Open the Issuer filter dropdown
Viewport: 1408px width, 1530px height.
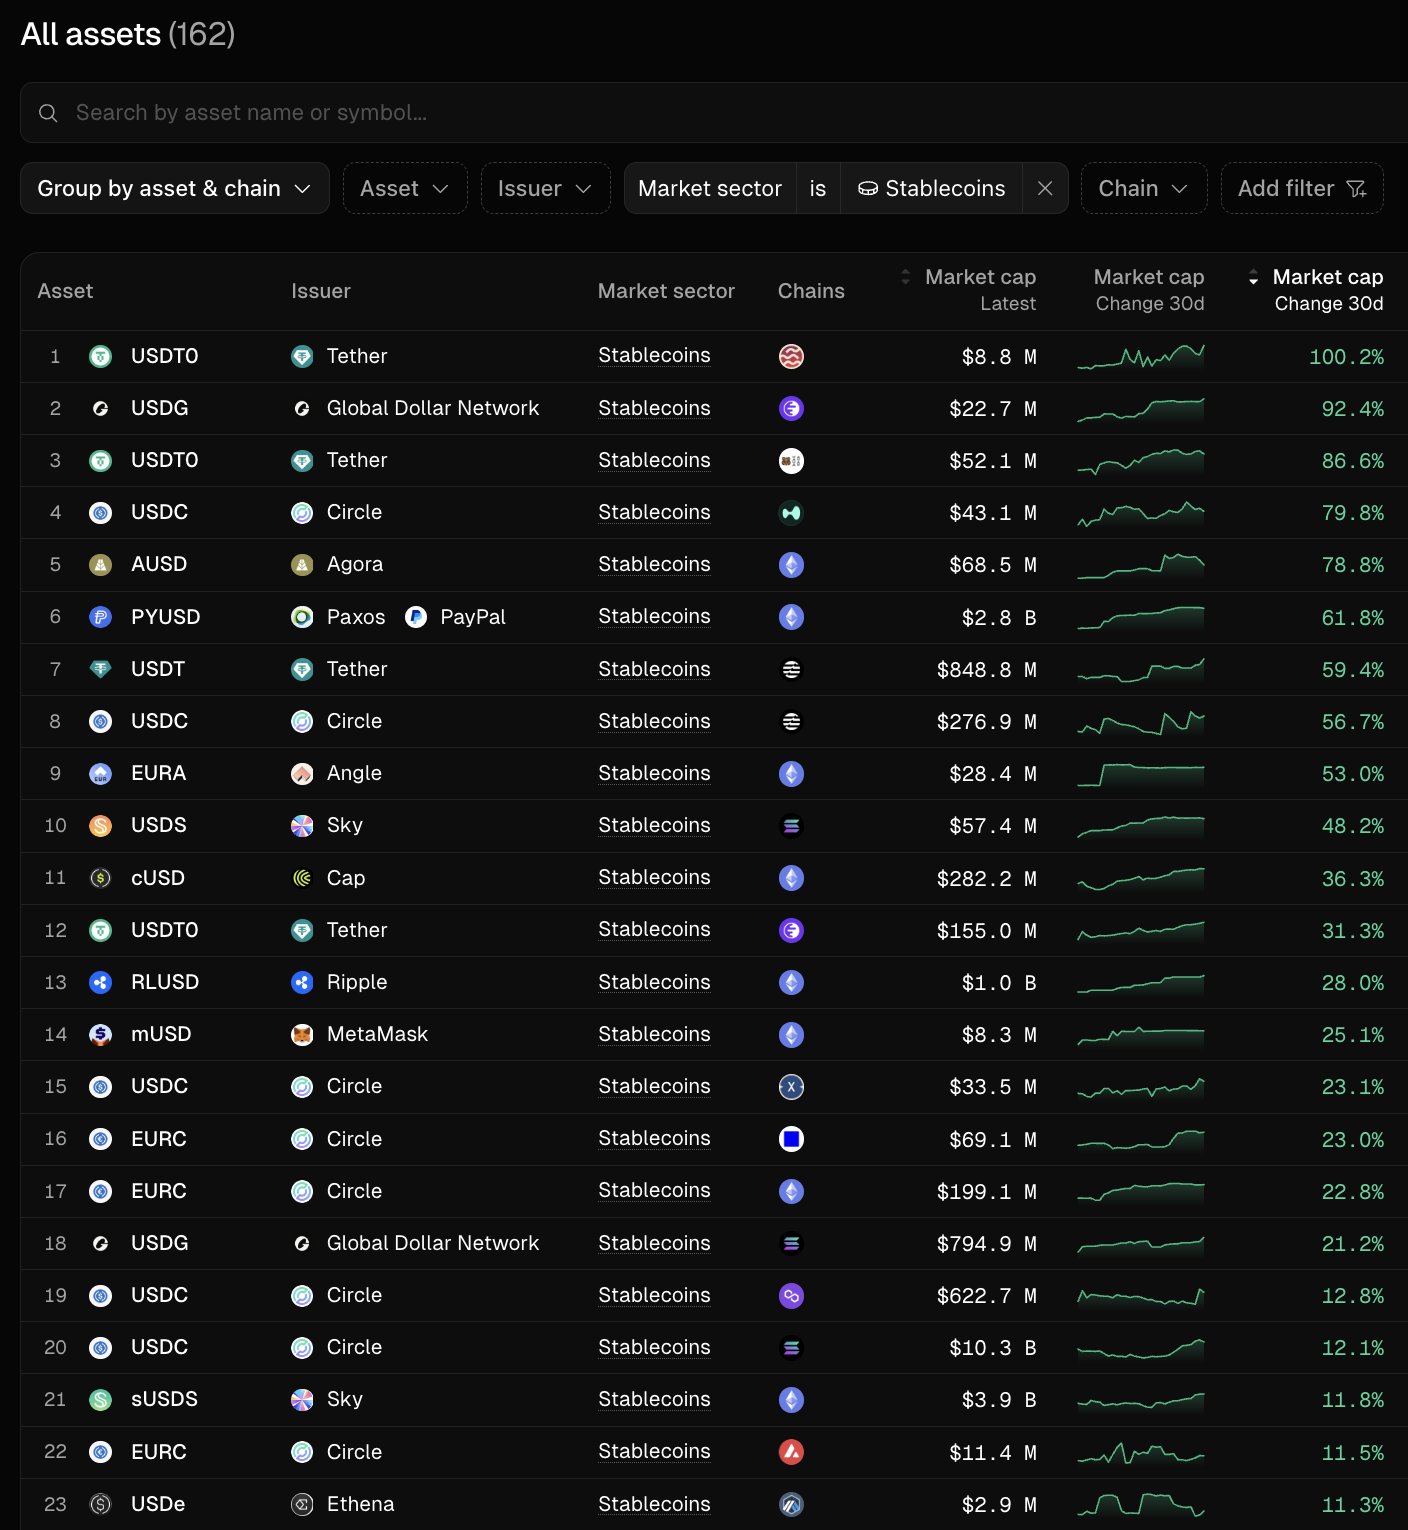click(x=545, y=188)
